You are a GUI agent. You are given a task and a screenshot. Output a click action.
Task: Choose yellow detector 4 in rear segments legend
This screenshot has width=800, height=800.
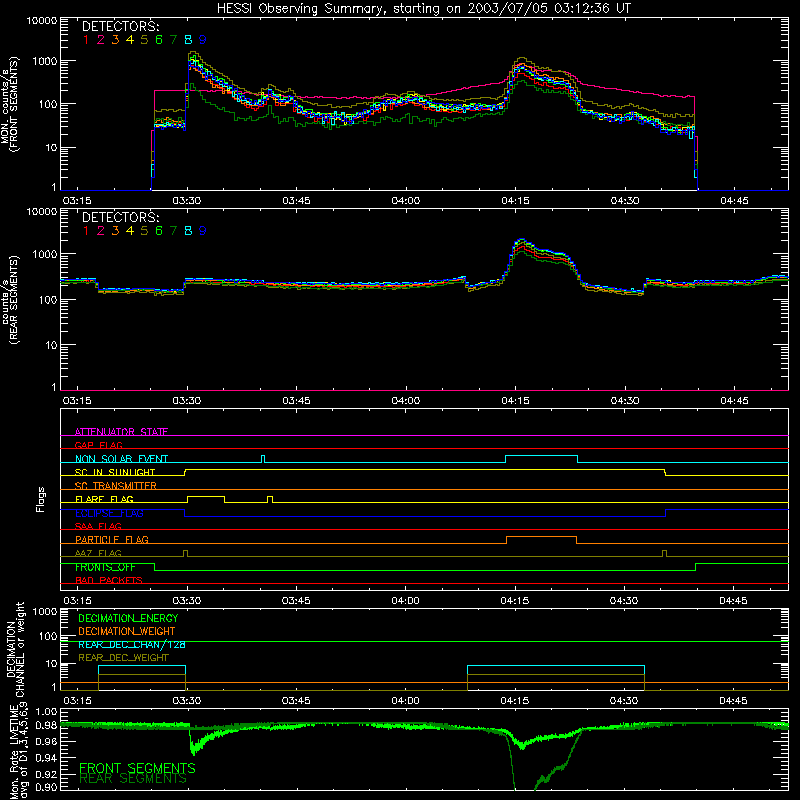coord(130,231)
